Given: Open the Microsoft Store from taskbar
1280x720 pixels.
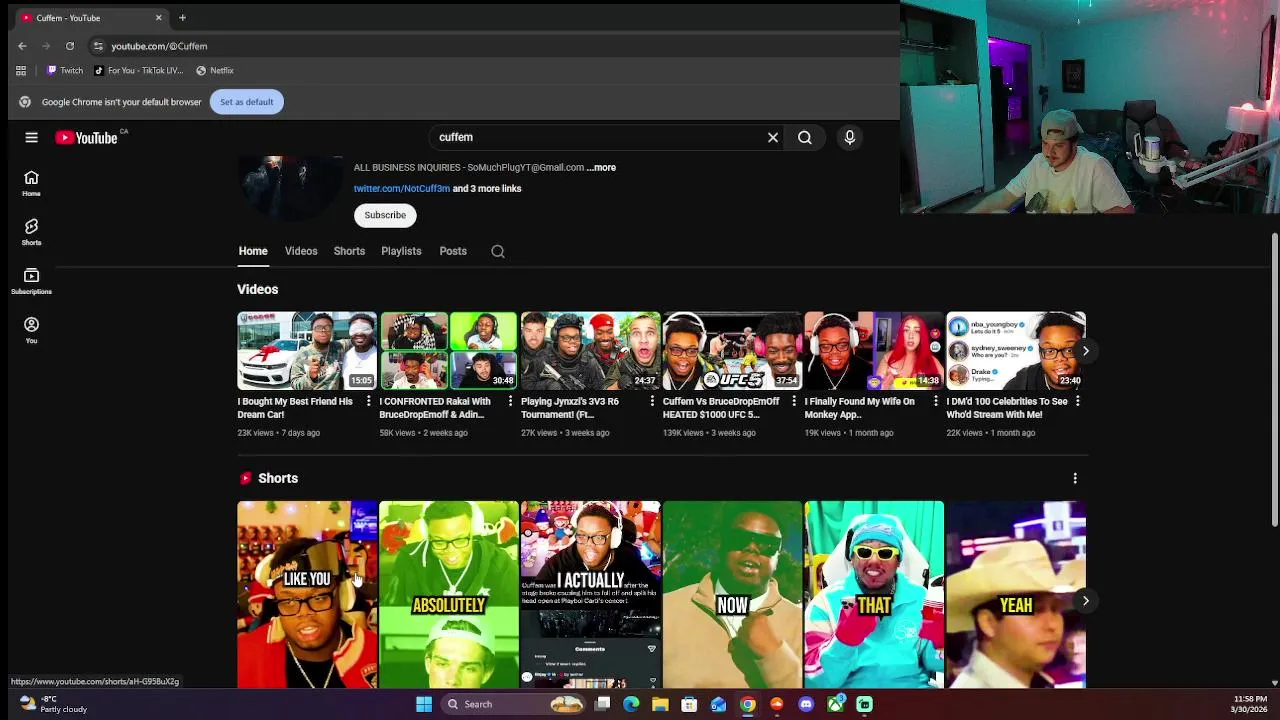Looking at the screenshot, I should coord(689,705).
